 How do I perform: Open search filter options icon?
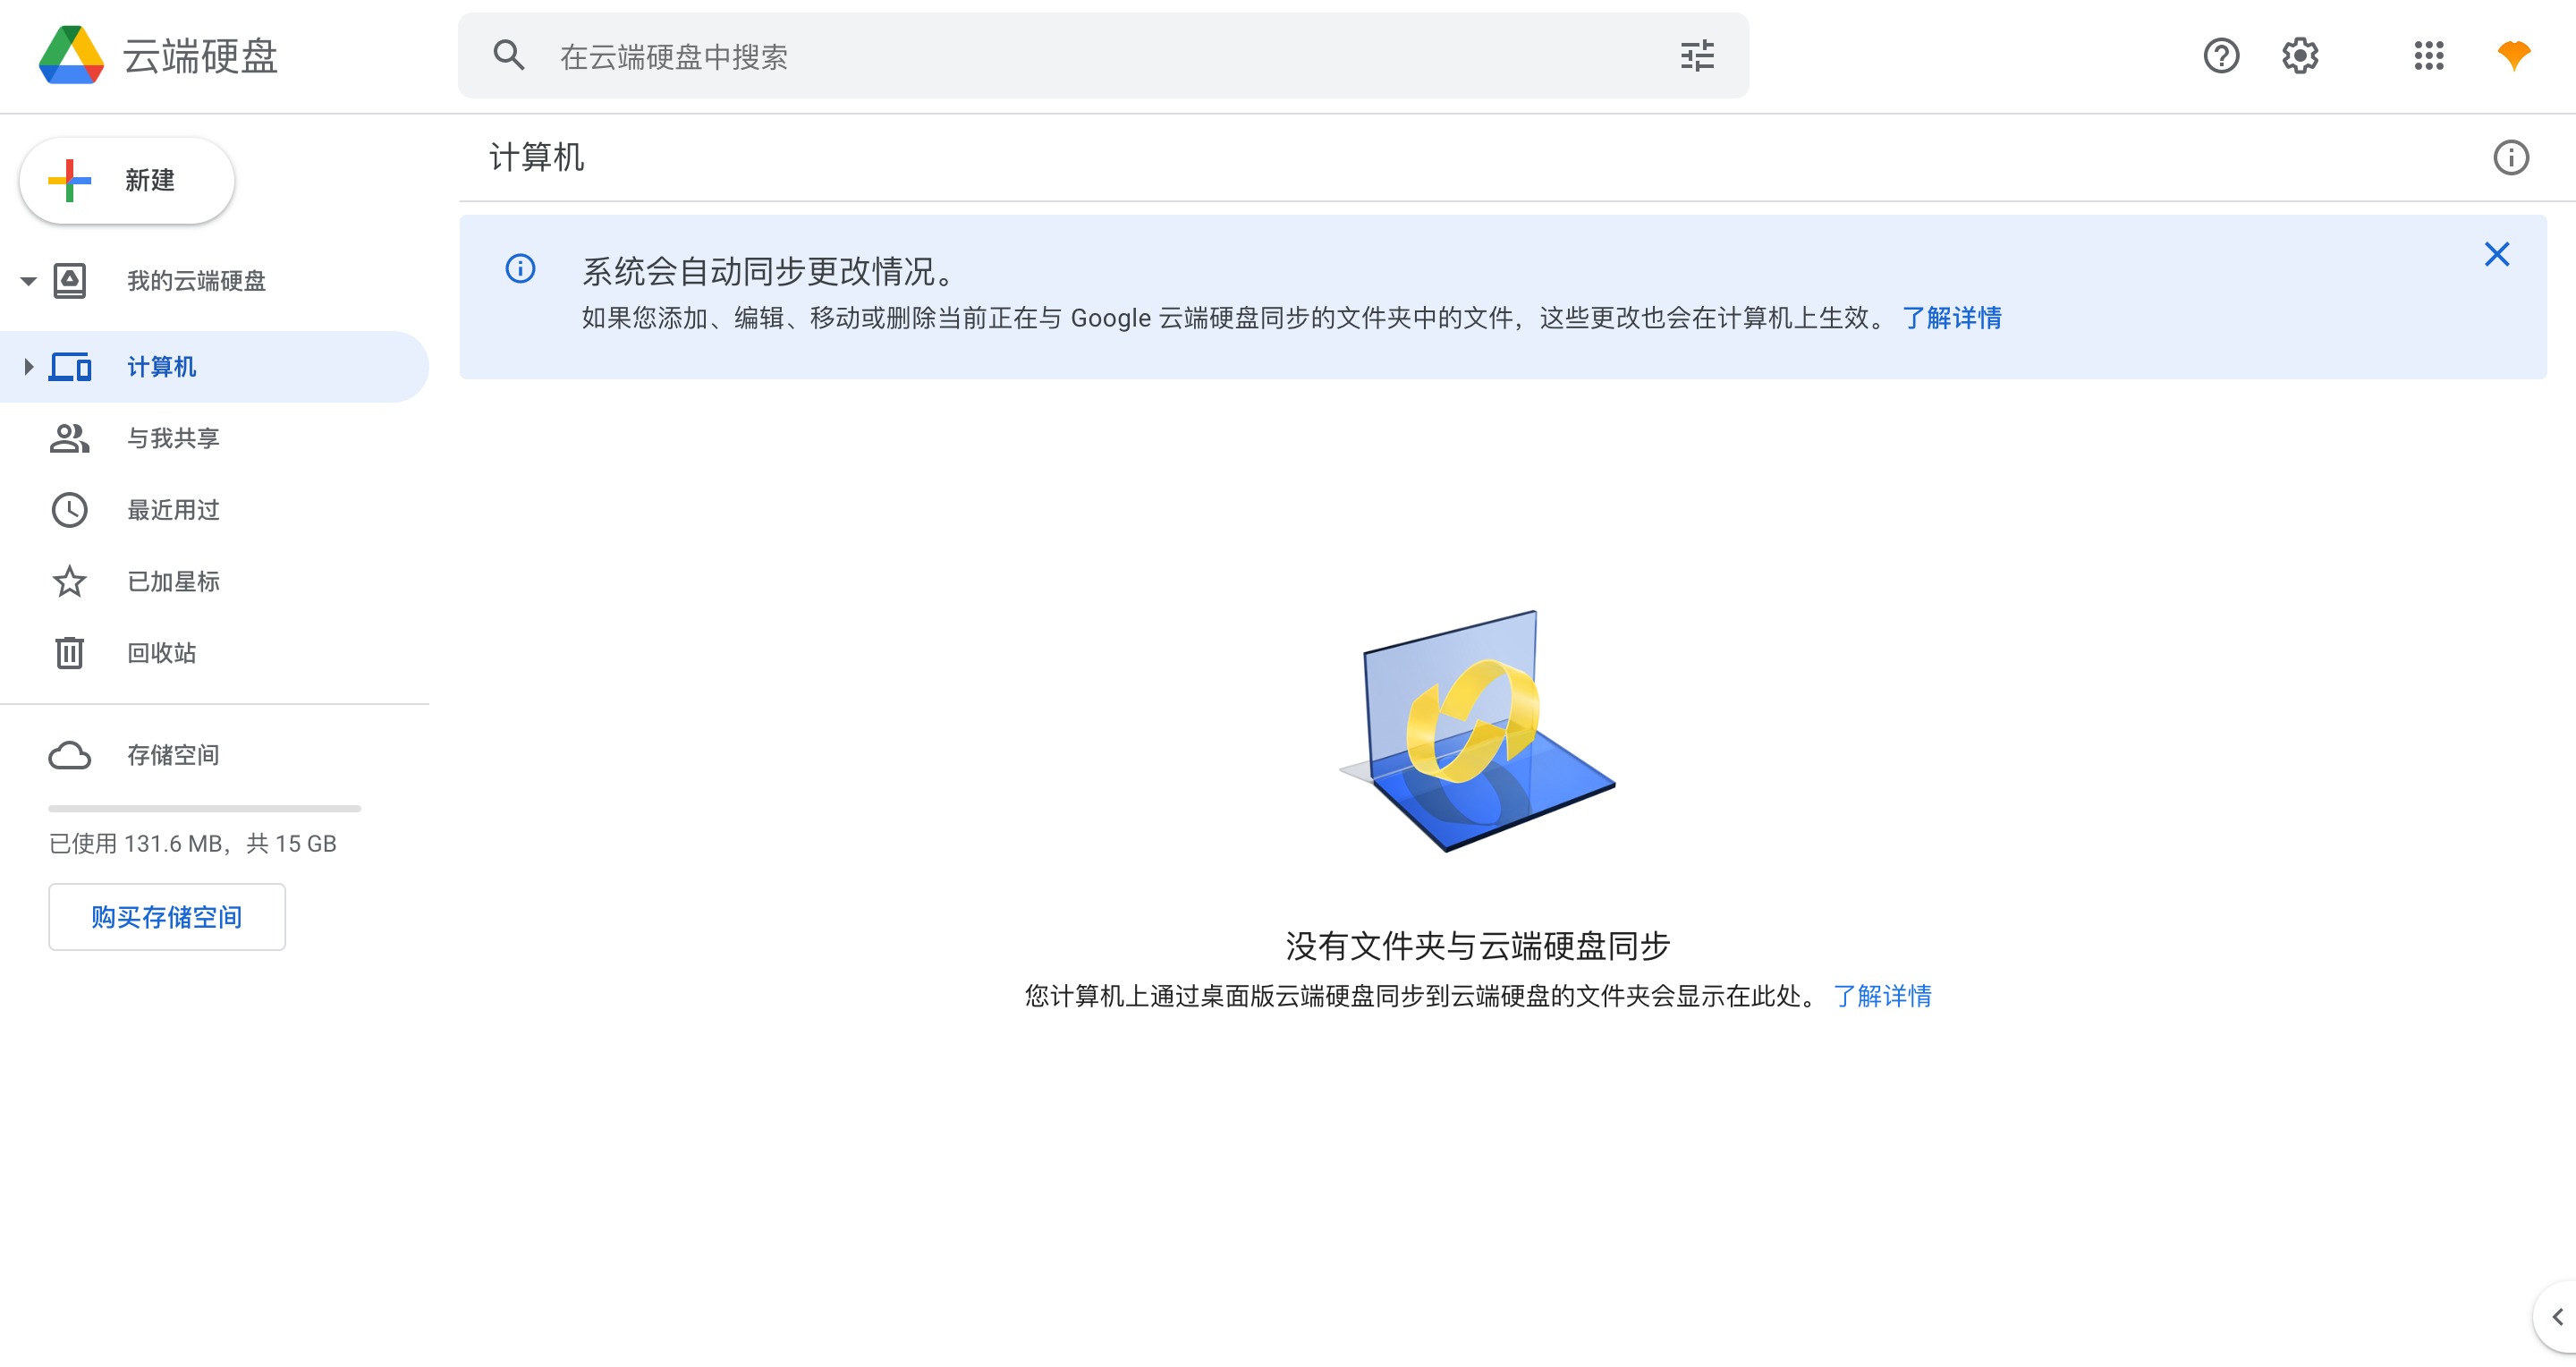1697,56
